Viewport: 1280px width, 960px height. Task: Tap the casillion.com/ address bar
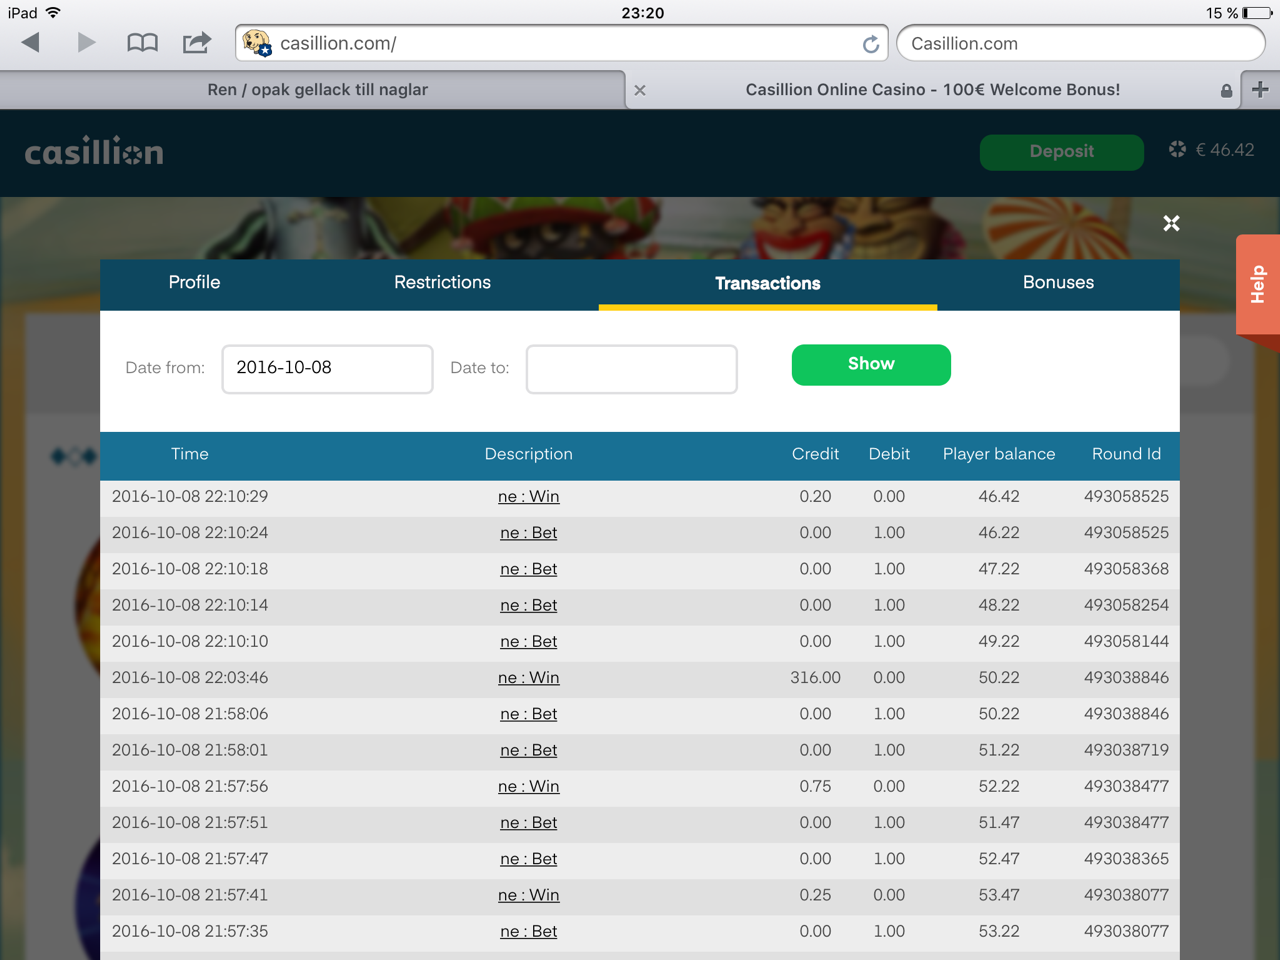point(560,43)
